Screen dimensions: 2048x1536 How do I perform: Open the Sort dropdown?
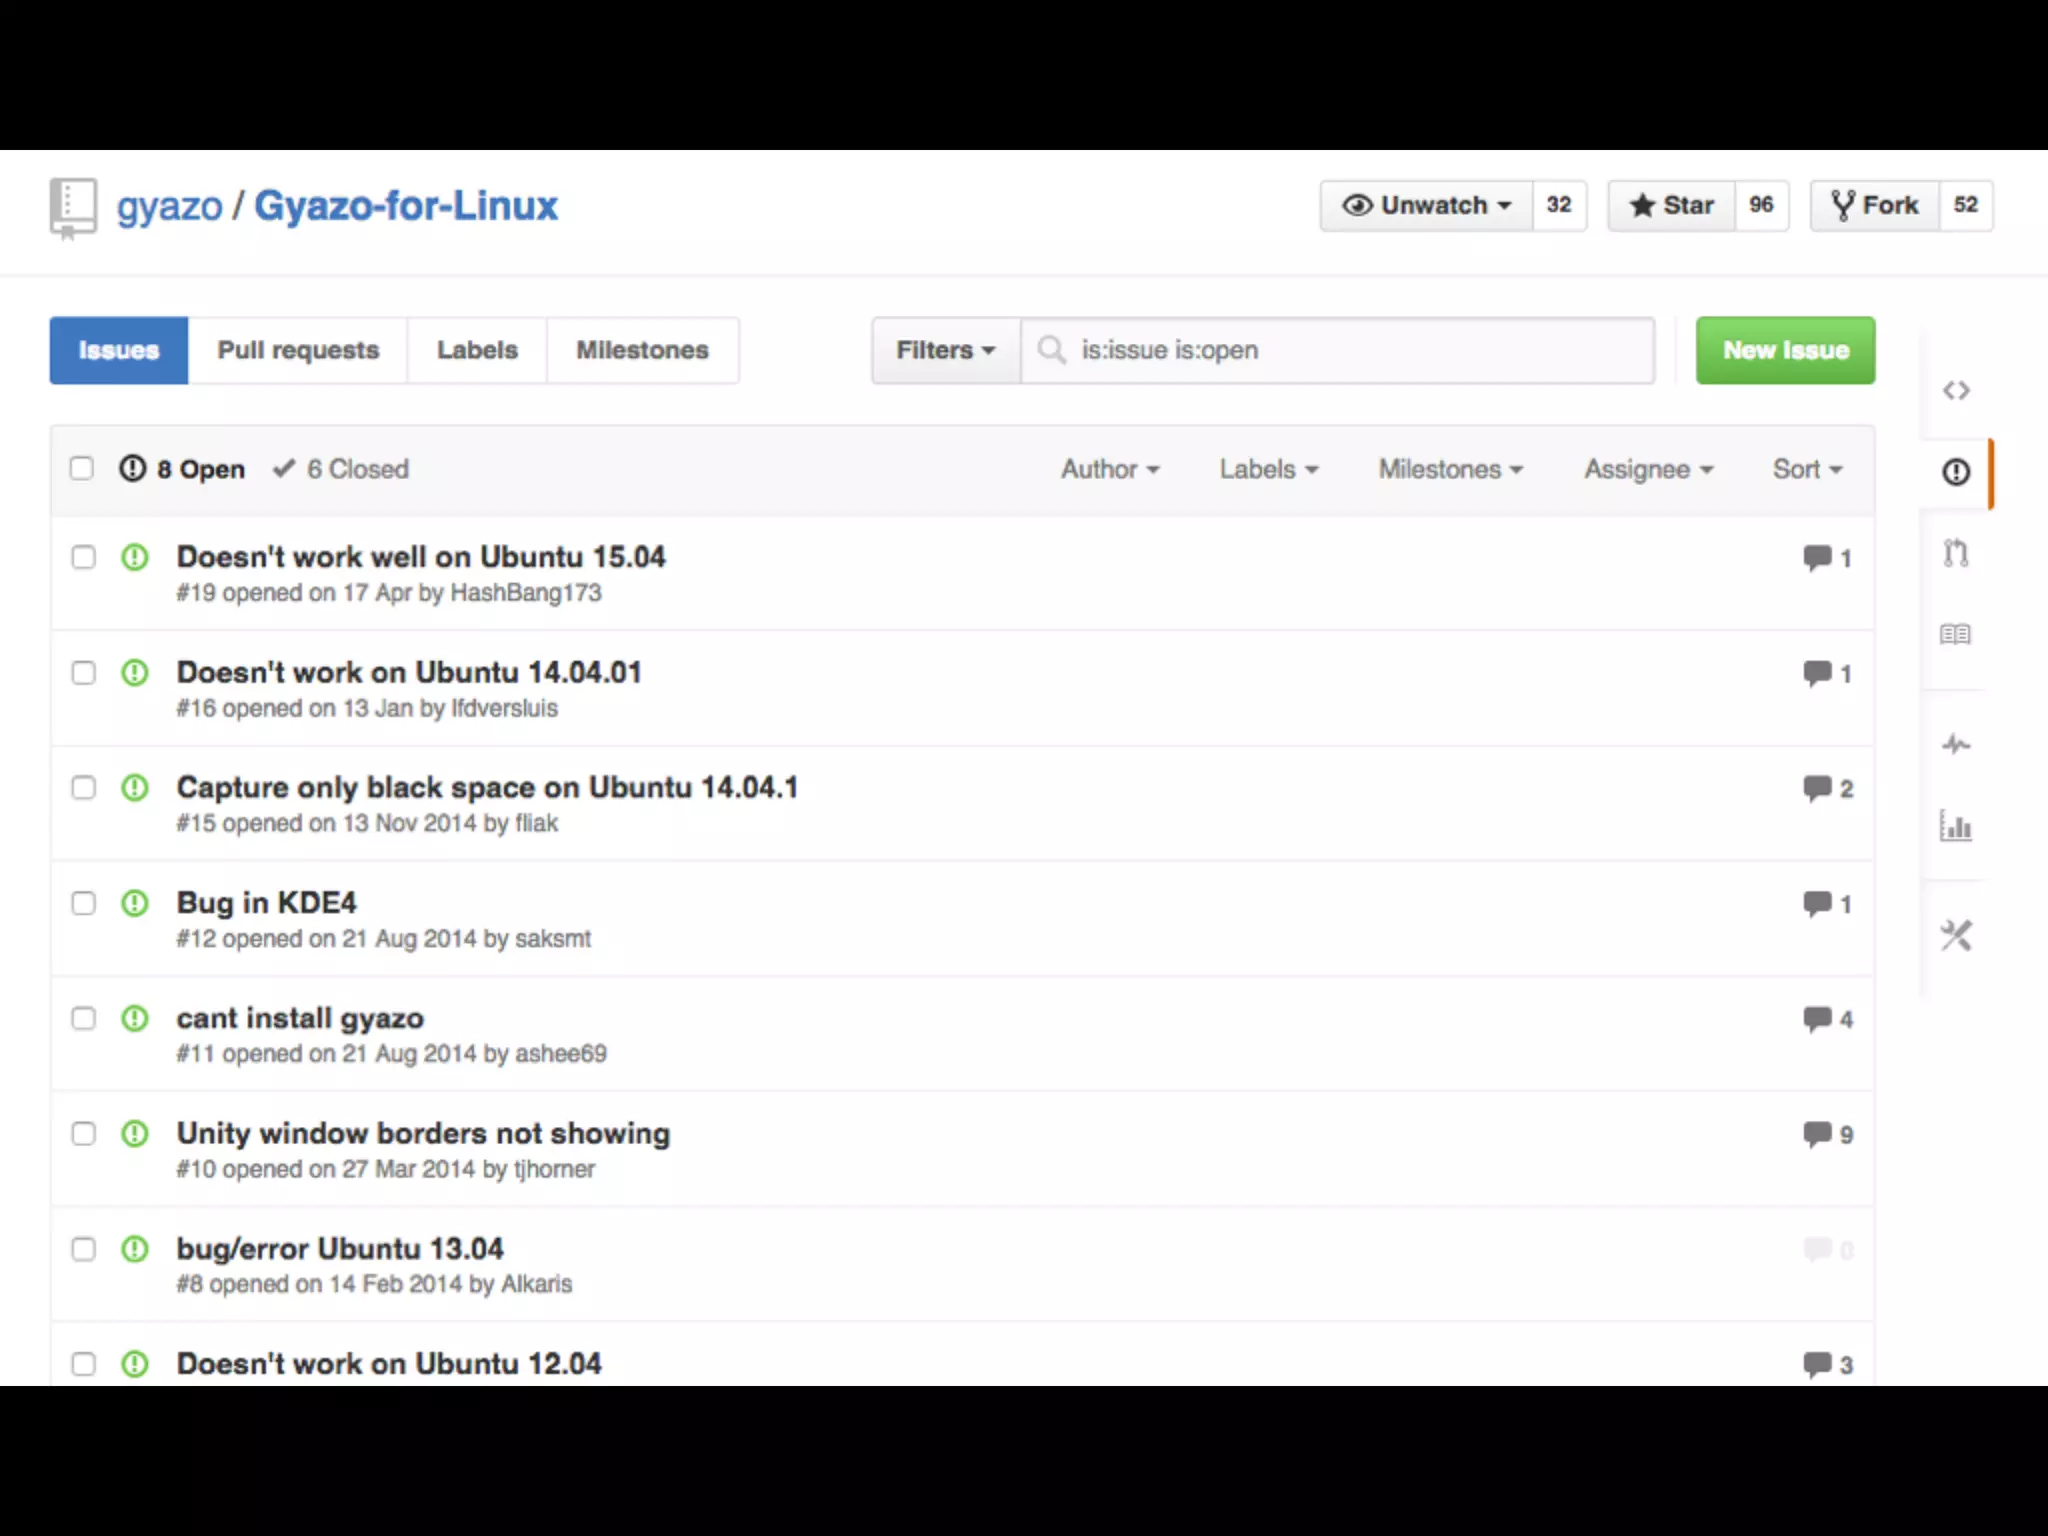(1806, 469)
